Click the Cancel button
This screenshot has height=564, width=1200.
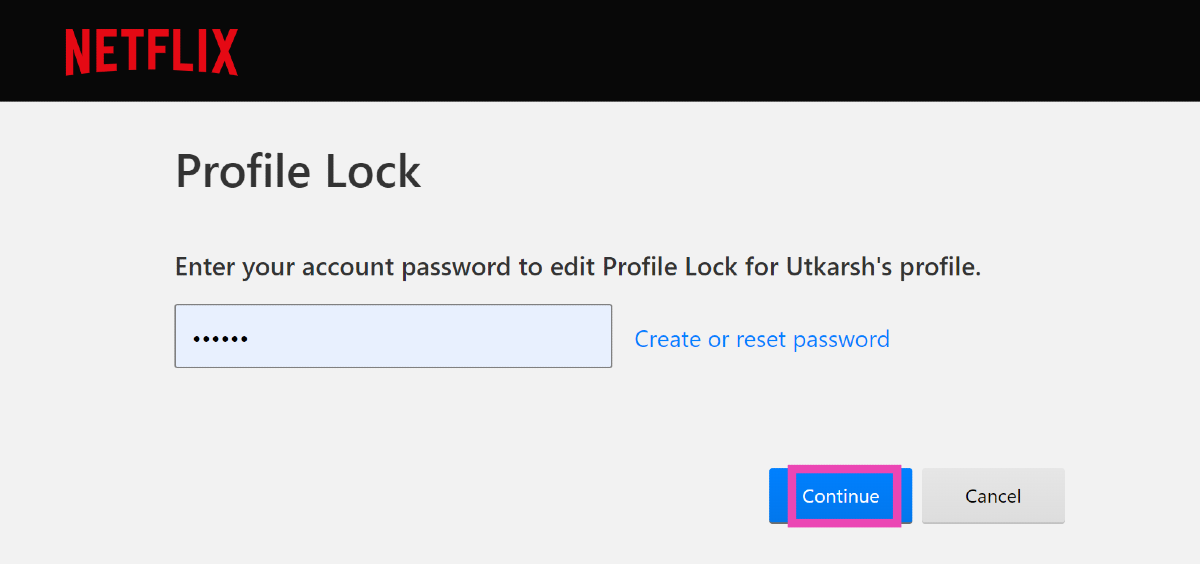click(x=993, y=496)
